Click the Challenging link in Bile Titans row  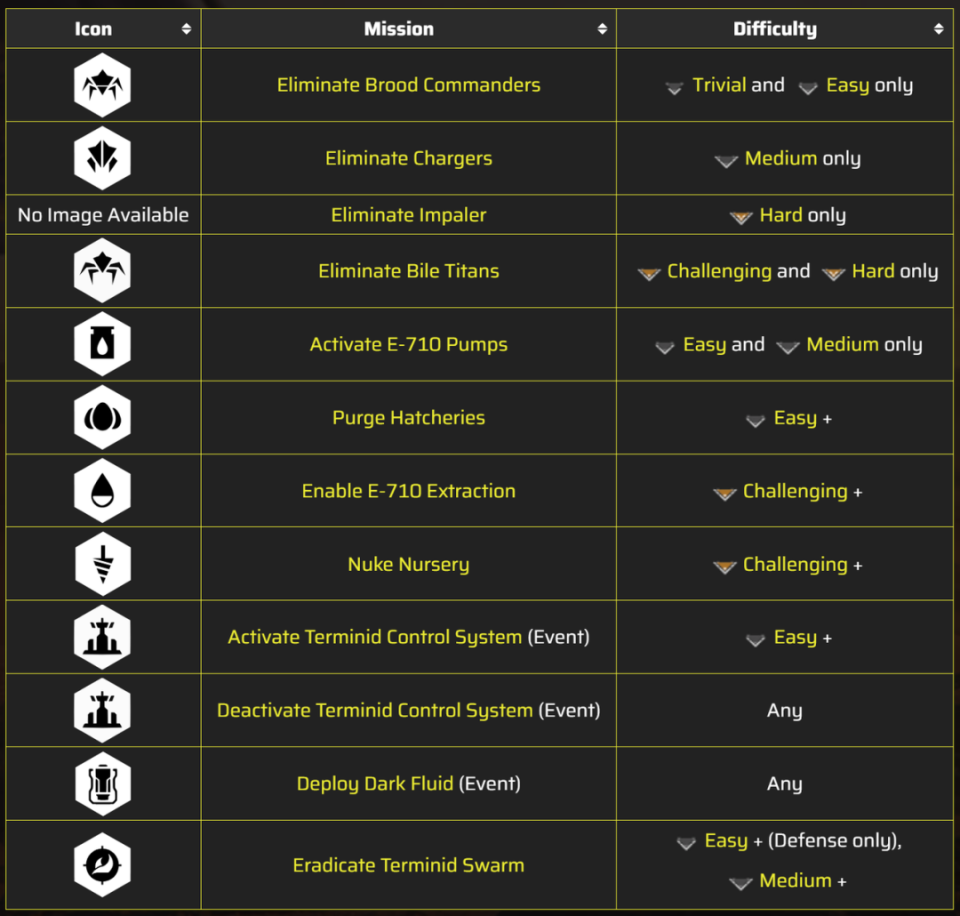[719, 271]
